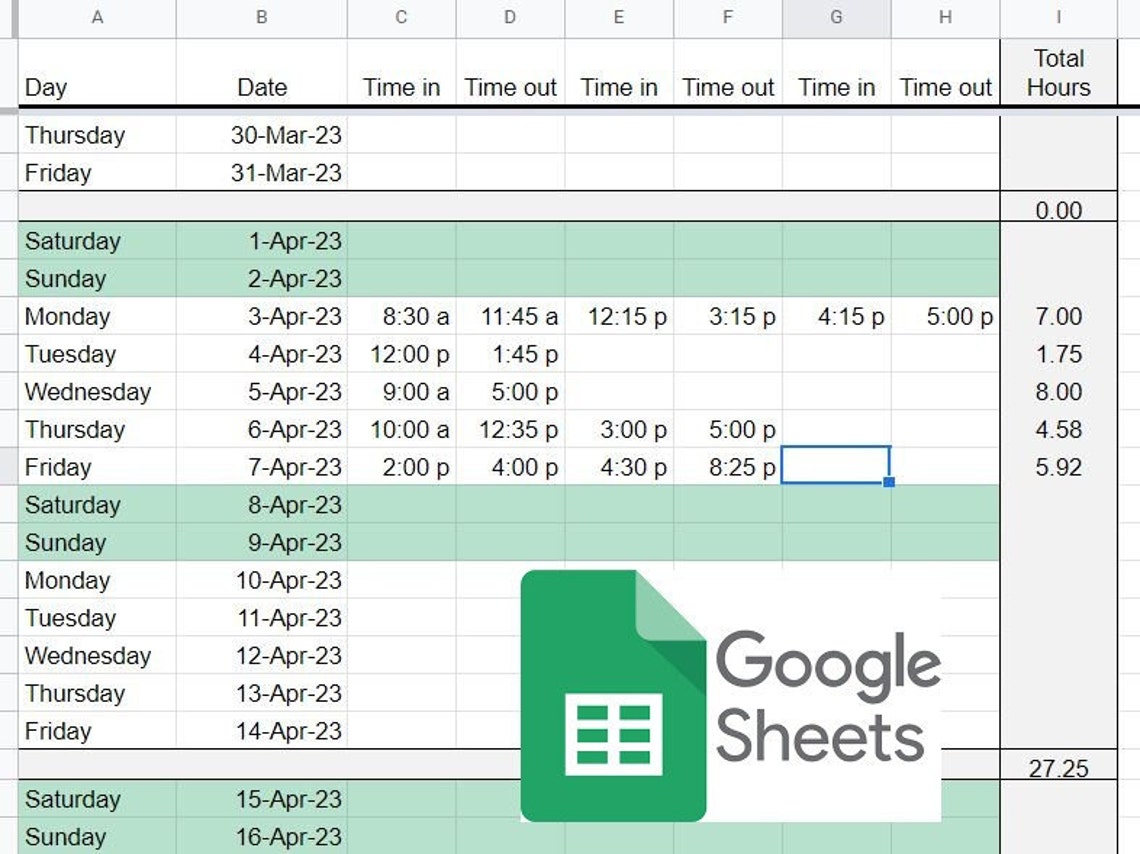Screen dimensions: 1140x854
Task: Click the Sunday 16-Apr-23 day cell
Action: coord(97,836)
